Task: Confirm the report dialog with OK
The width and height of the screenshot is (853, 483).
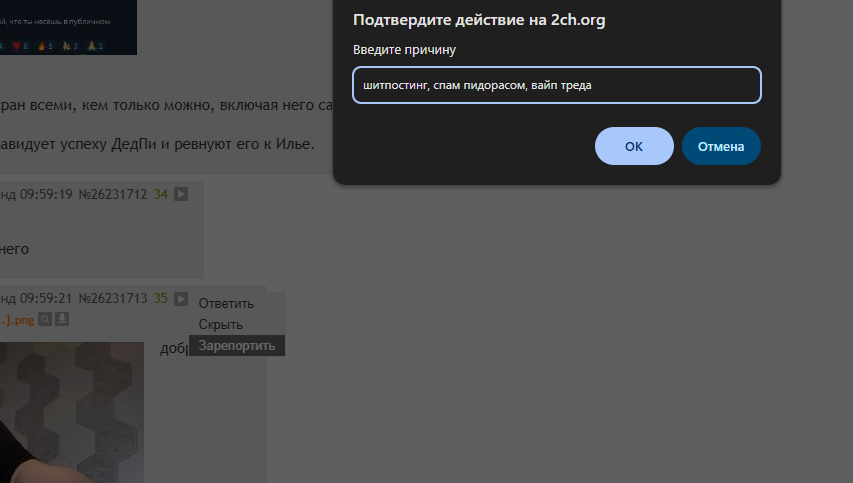Action: [634, 146]
